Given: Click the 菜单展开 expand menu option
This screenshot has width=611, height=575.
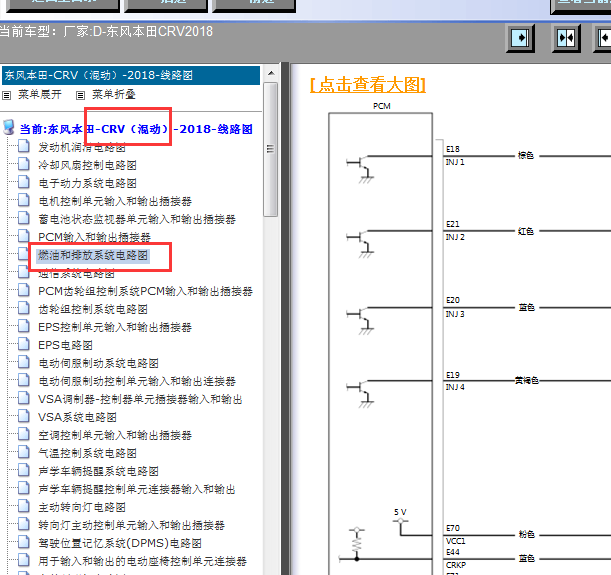Looking at the screenshot, I should click(40, 94).
